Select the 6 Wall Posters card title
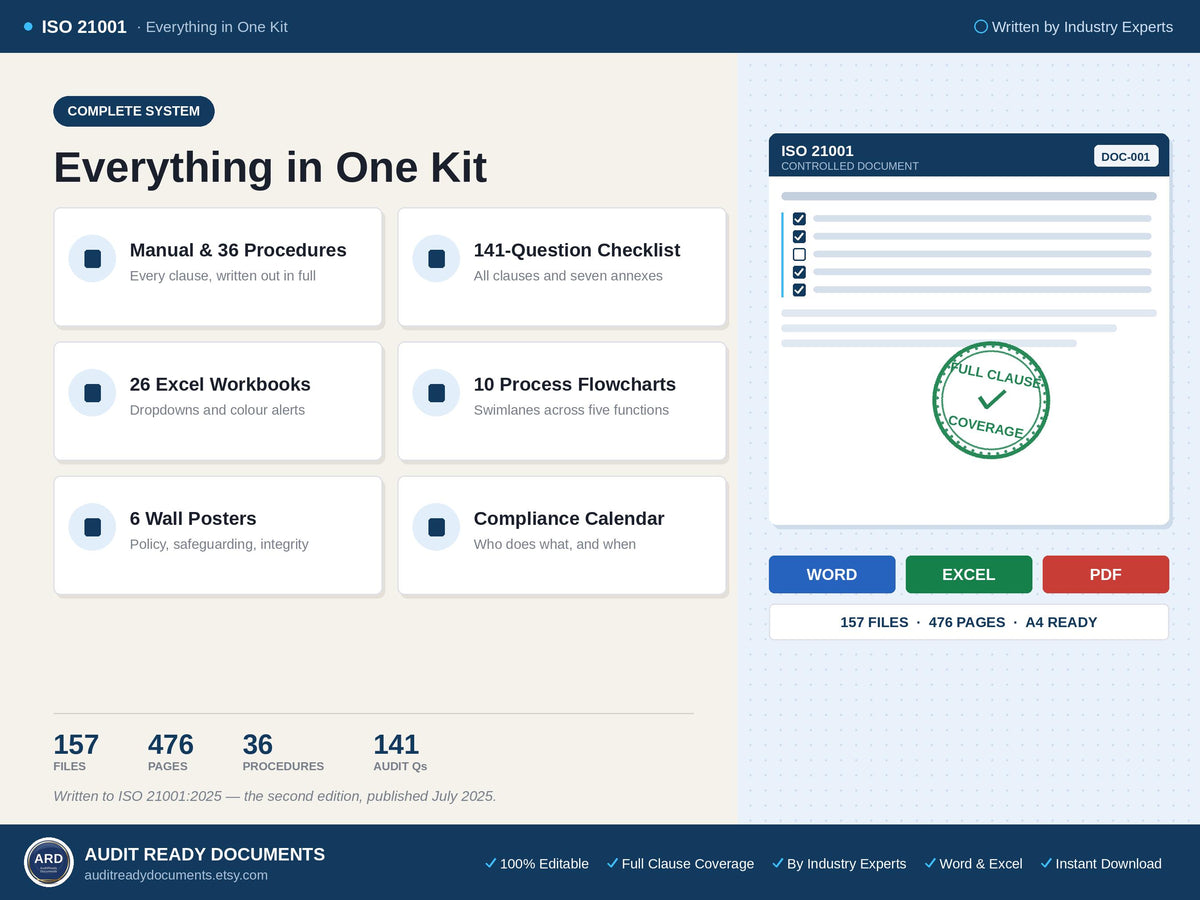The height and width of the screenshot is (900, 1200). (x=193, y=518)
